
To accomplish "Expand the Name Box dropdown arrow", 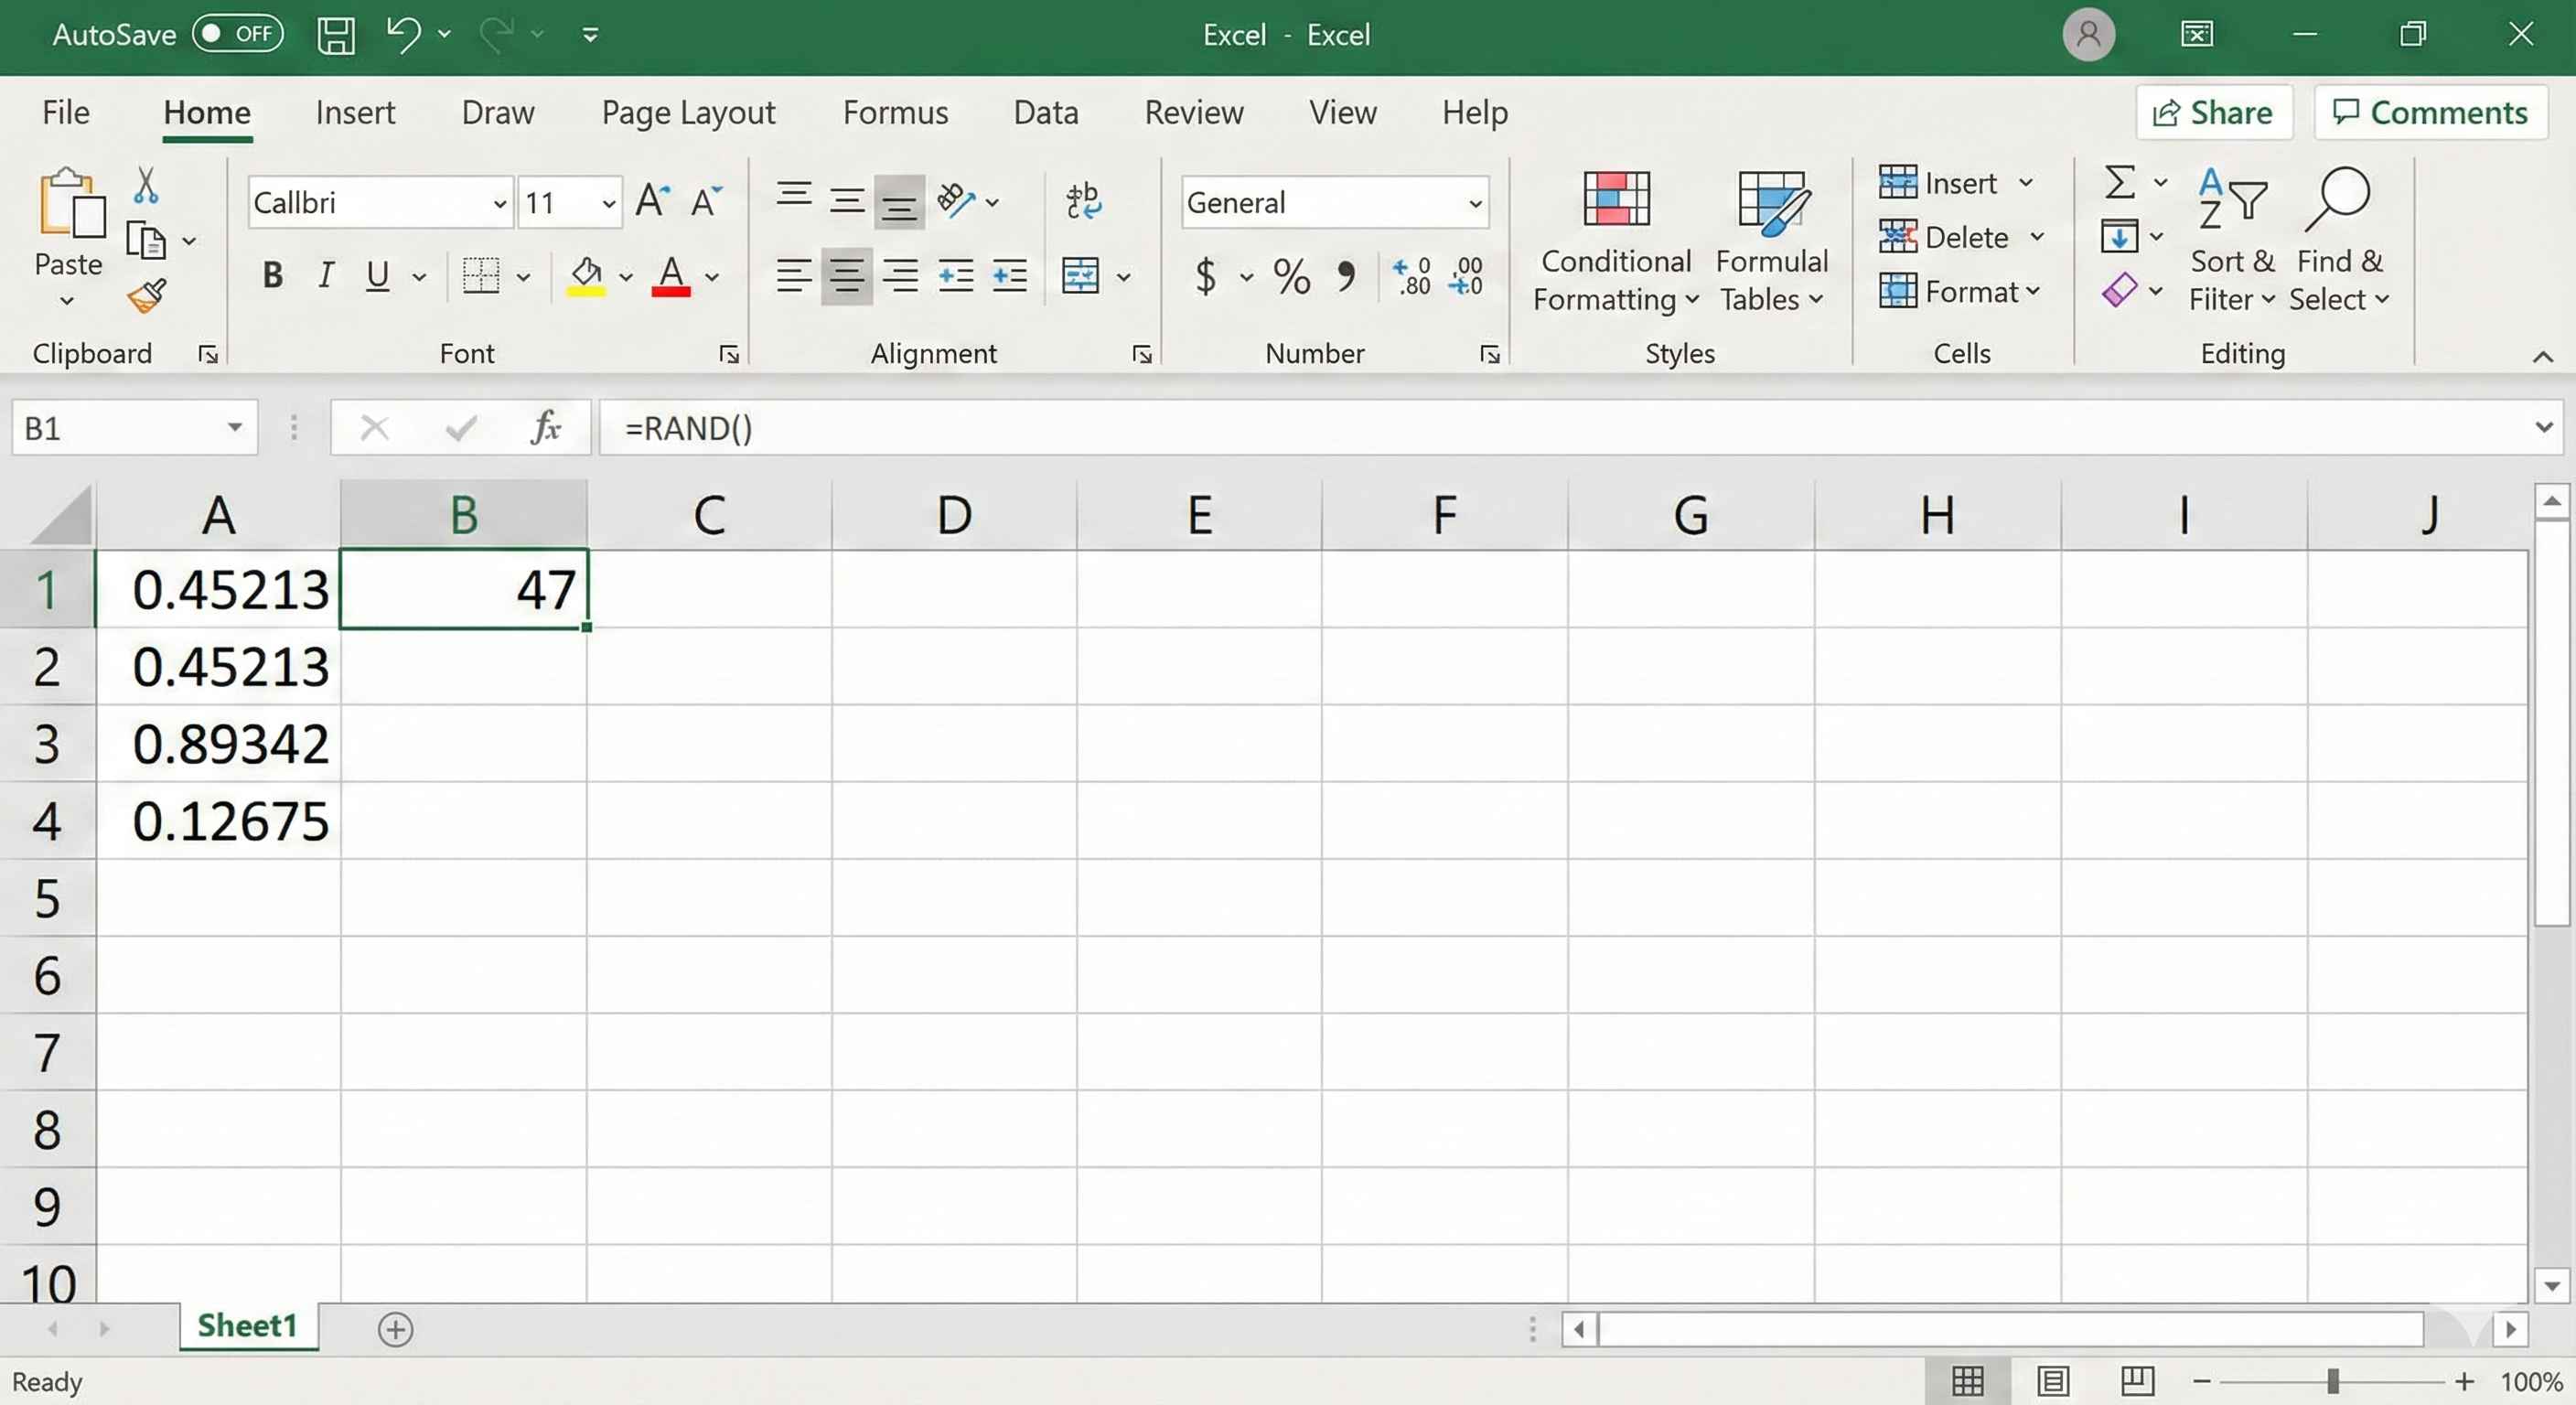I will point(235,428).
